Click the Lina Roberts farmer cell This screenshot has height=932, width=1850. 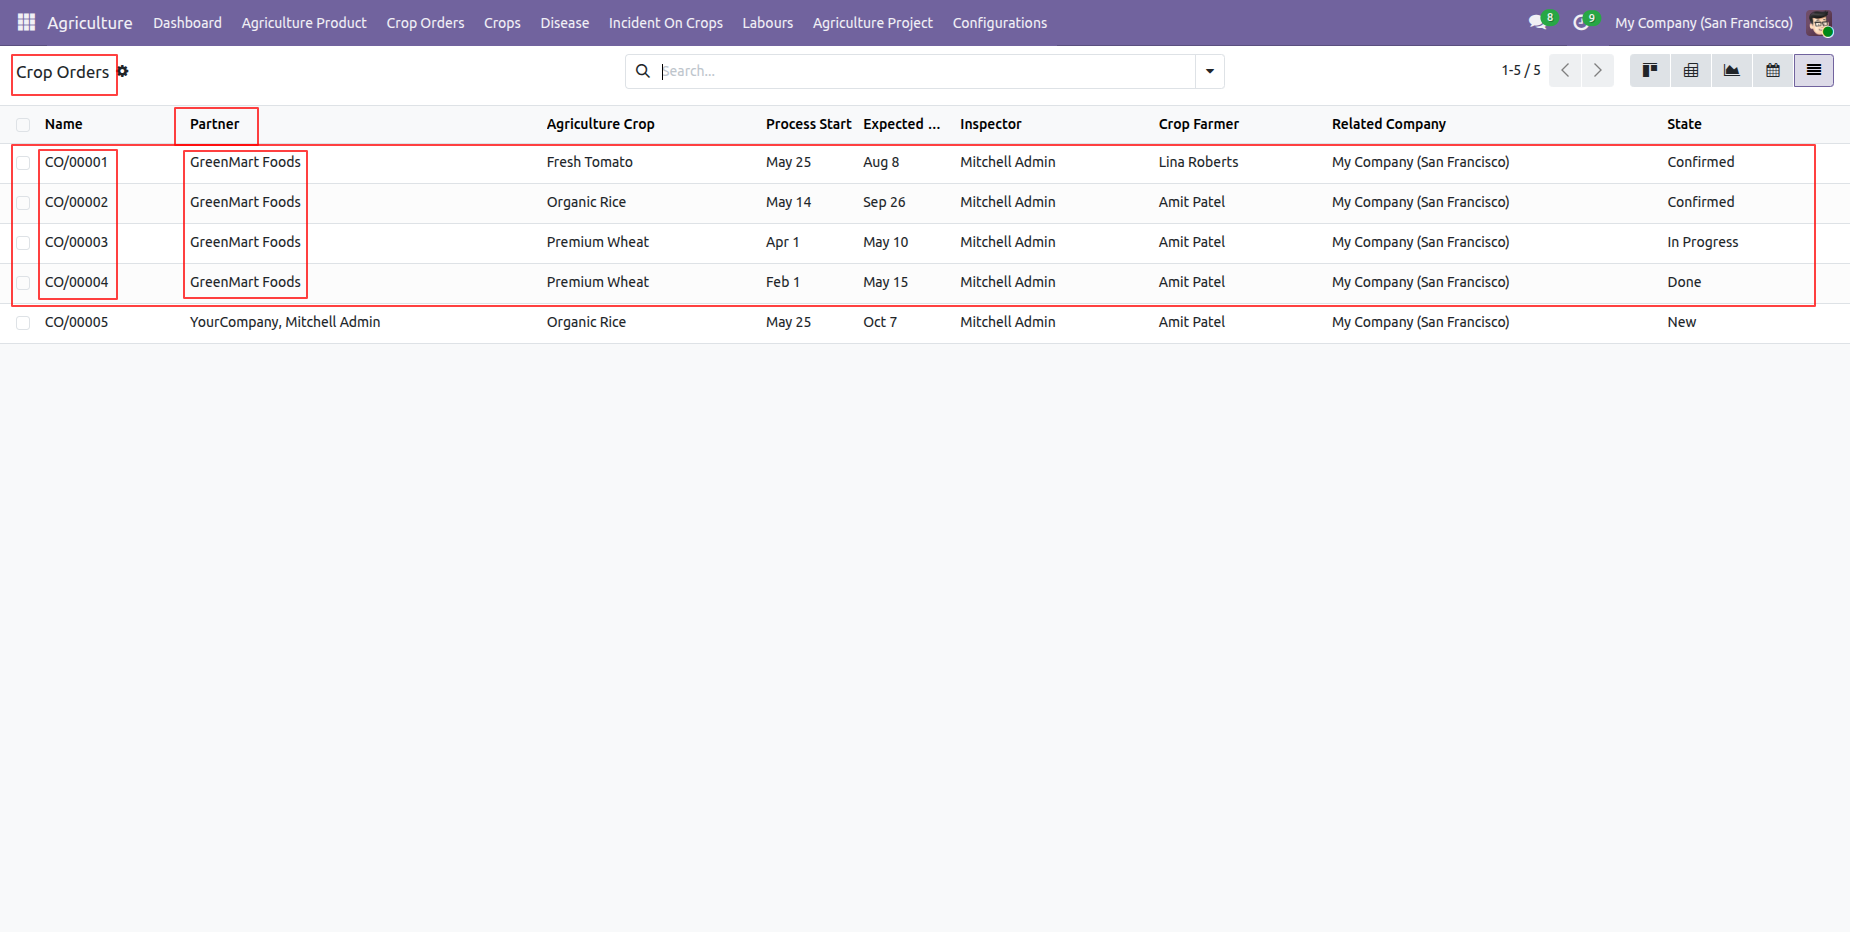(x=1199, y=162)
